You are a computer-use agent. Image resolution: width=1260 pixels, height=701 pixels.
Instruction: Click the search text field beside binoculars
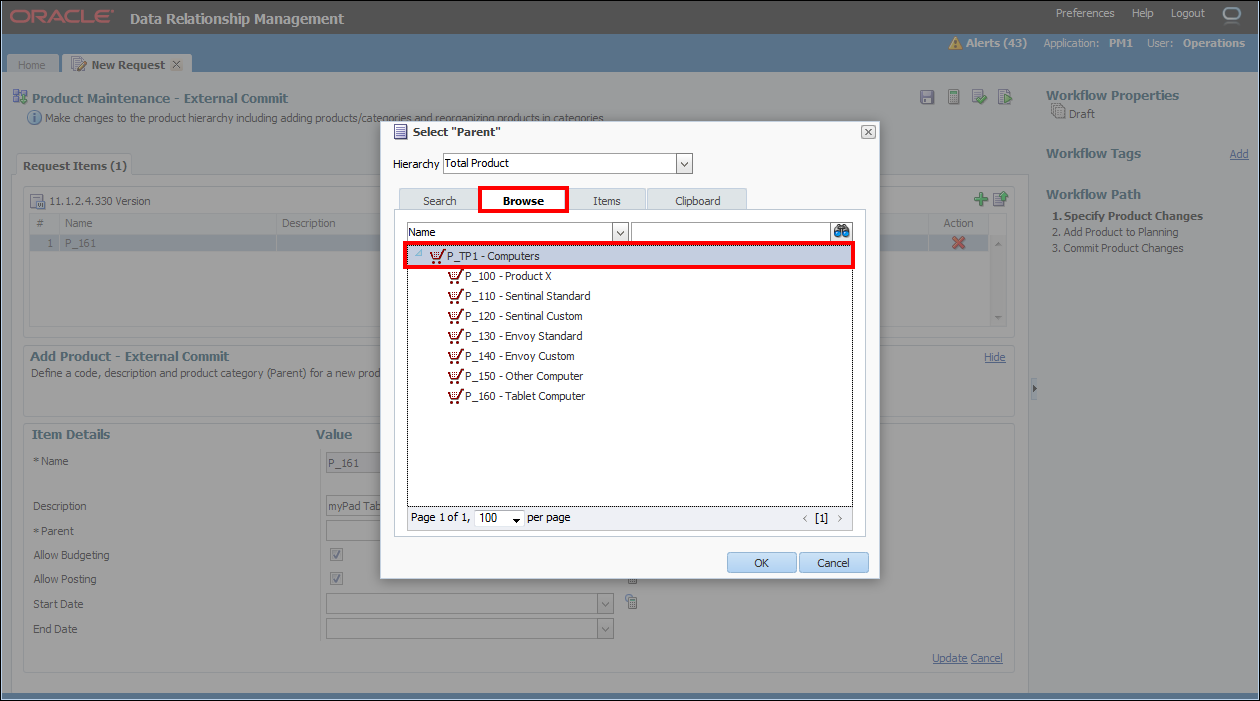pyautogui.click(x=730, y=232)
